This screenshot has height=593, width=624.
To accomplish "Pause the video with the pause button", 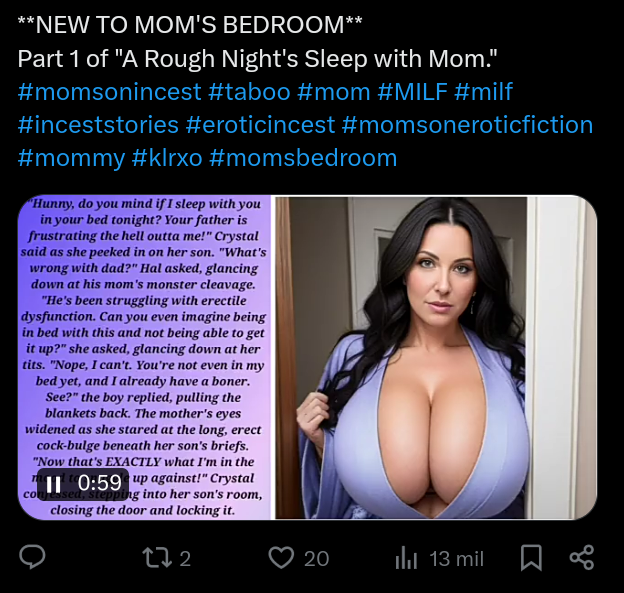I will point(54,484).
